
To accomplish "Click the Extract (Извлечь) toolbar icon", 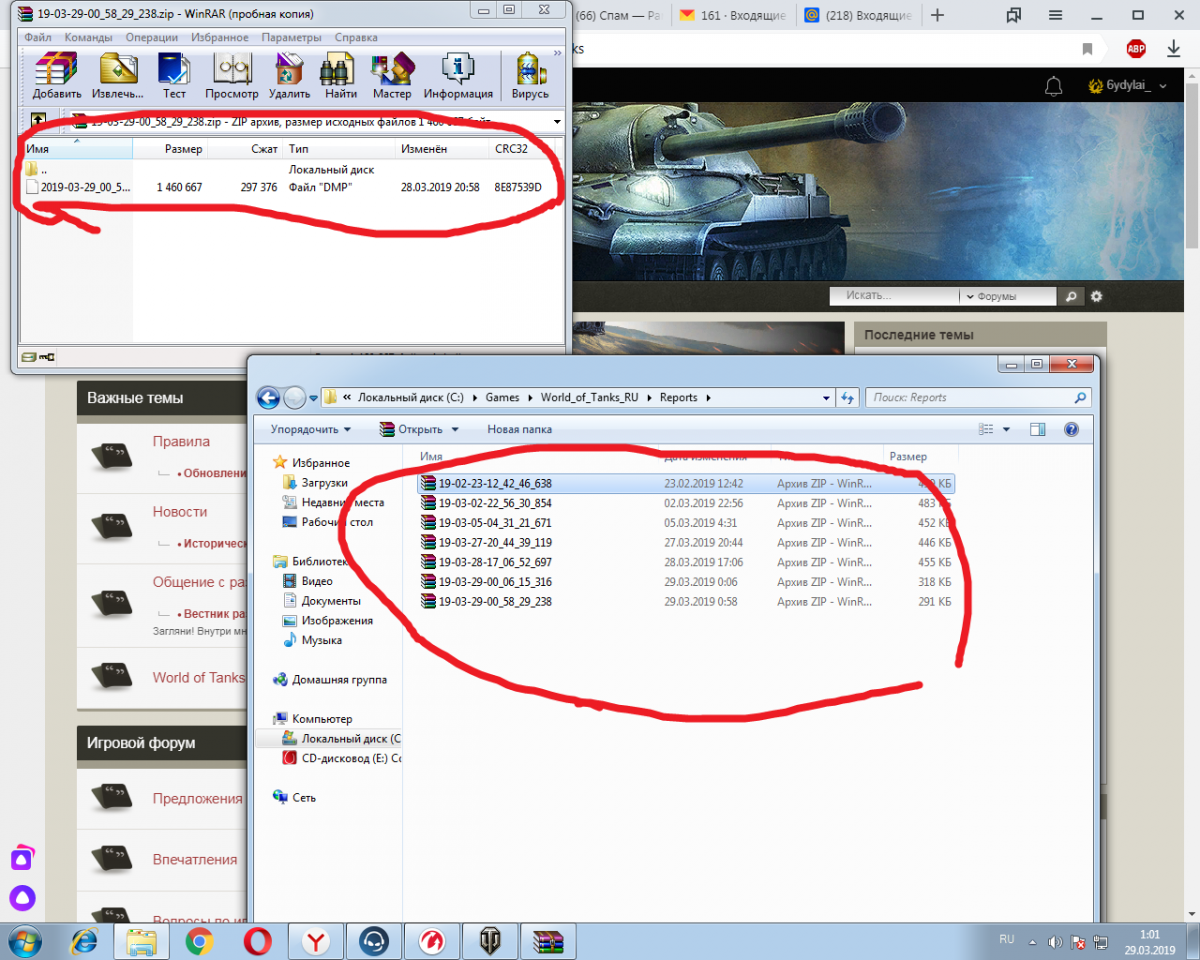I will pyautogui.click(x=117, y=74).
